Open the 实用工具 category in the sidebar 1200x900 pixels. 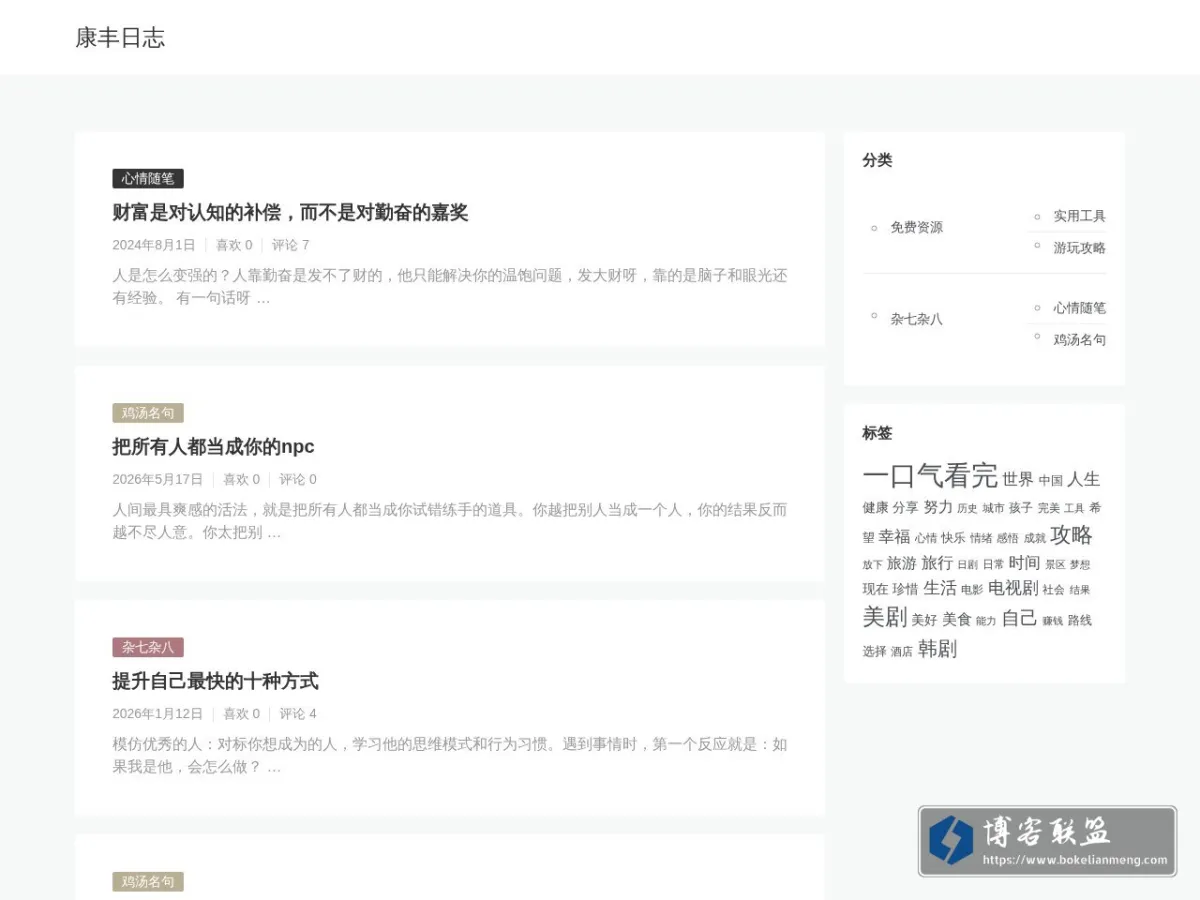pos(1080,216)
